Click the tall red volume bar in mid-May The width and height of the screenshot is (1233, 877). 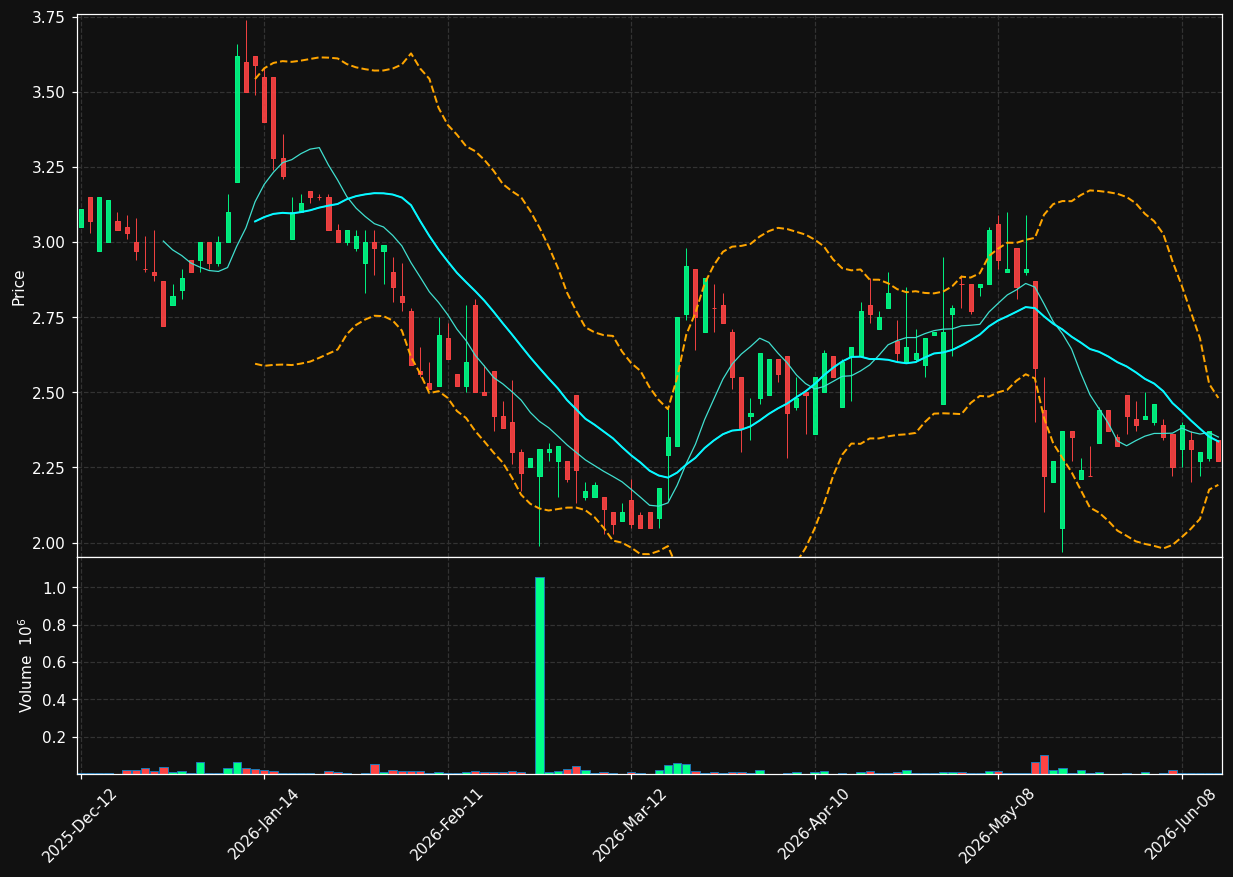tap(1044, 764)
